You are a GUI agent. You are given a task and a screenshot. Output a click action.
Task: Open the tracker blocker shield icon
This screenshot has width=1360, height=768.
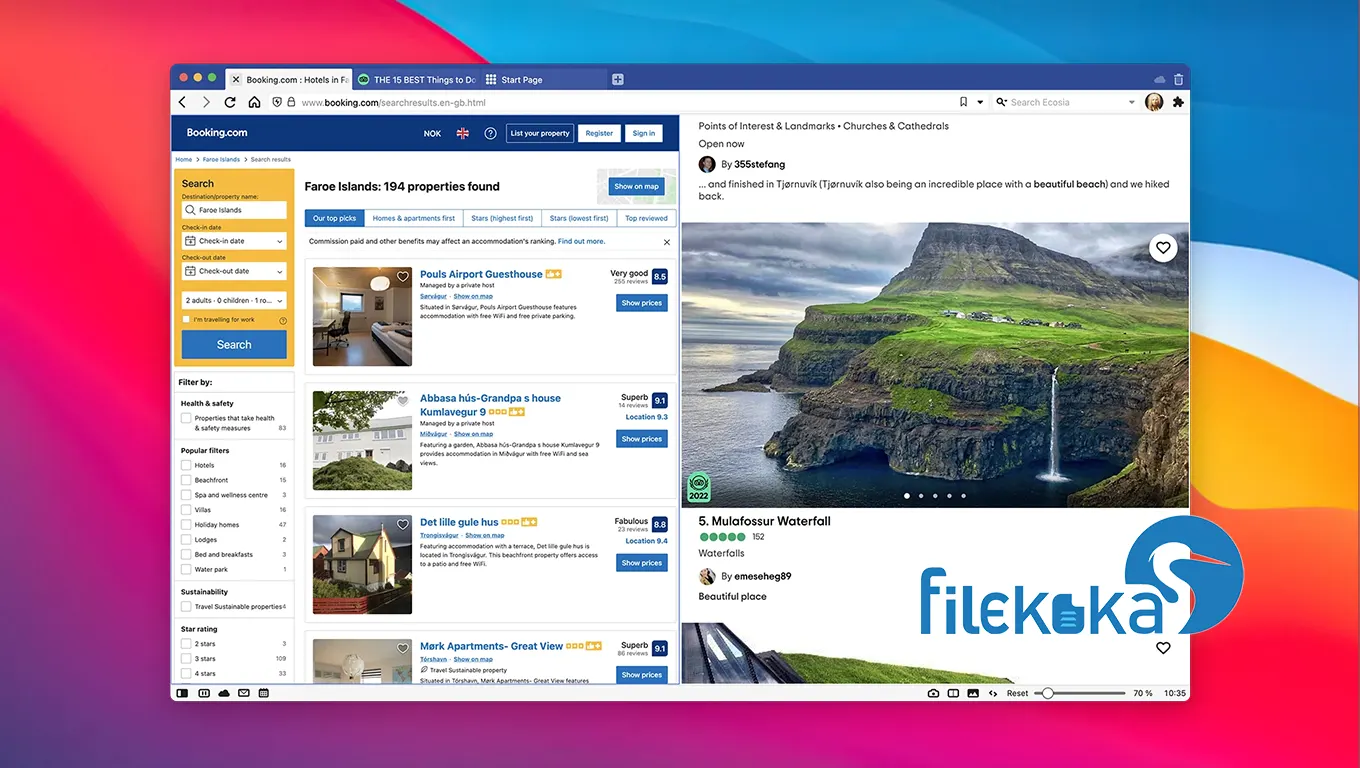coord(277,102)
